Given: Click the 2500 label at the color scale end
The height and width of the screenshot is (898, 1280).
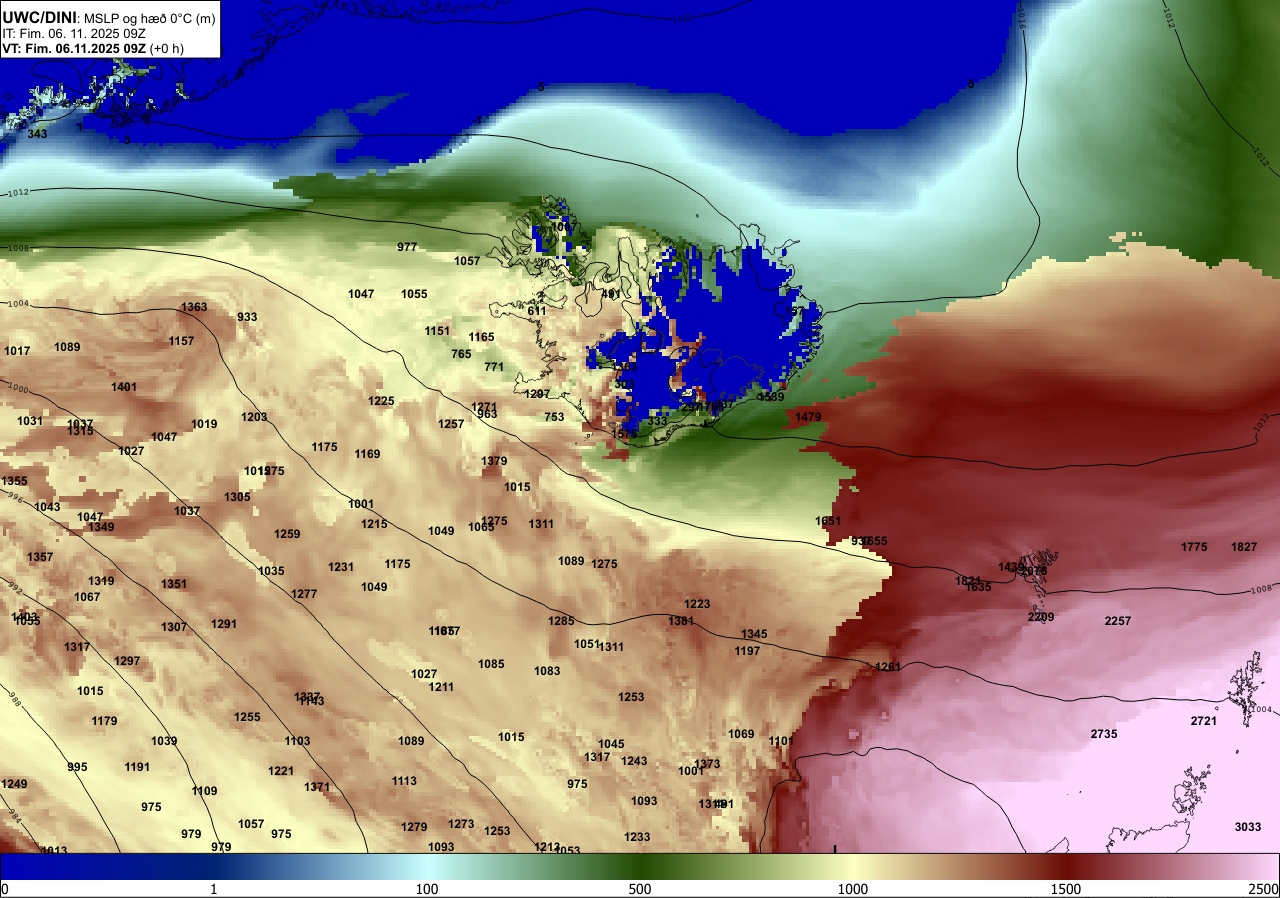Looking at the screenshot, I should (x=1264, y=889).
